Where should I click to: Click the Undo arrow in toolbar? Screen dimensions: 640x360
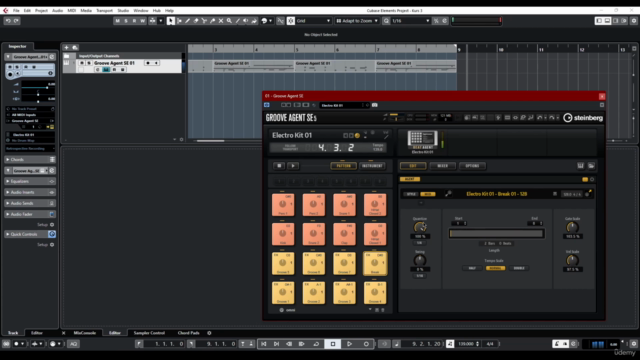point(8,21)
